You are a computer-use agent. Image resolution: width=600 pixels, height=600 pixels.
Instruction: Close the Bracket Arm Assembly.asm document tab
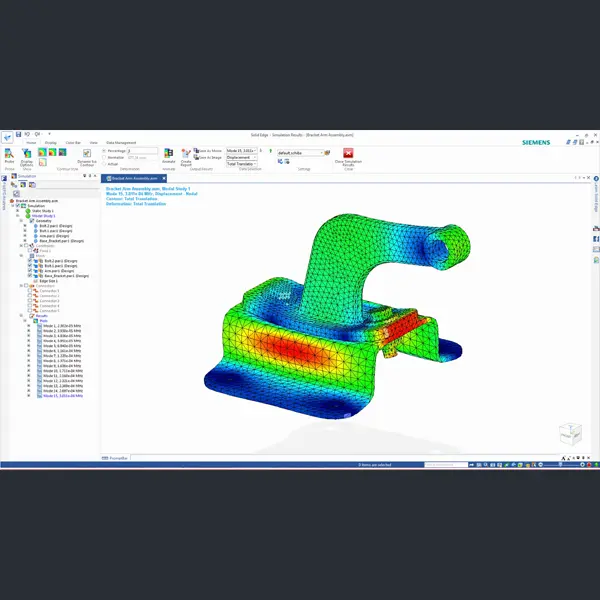[x=164, y=178]
